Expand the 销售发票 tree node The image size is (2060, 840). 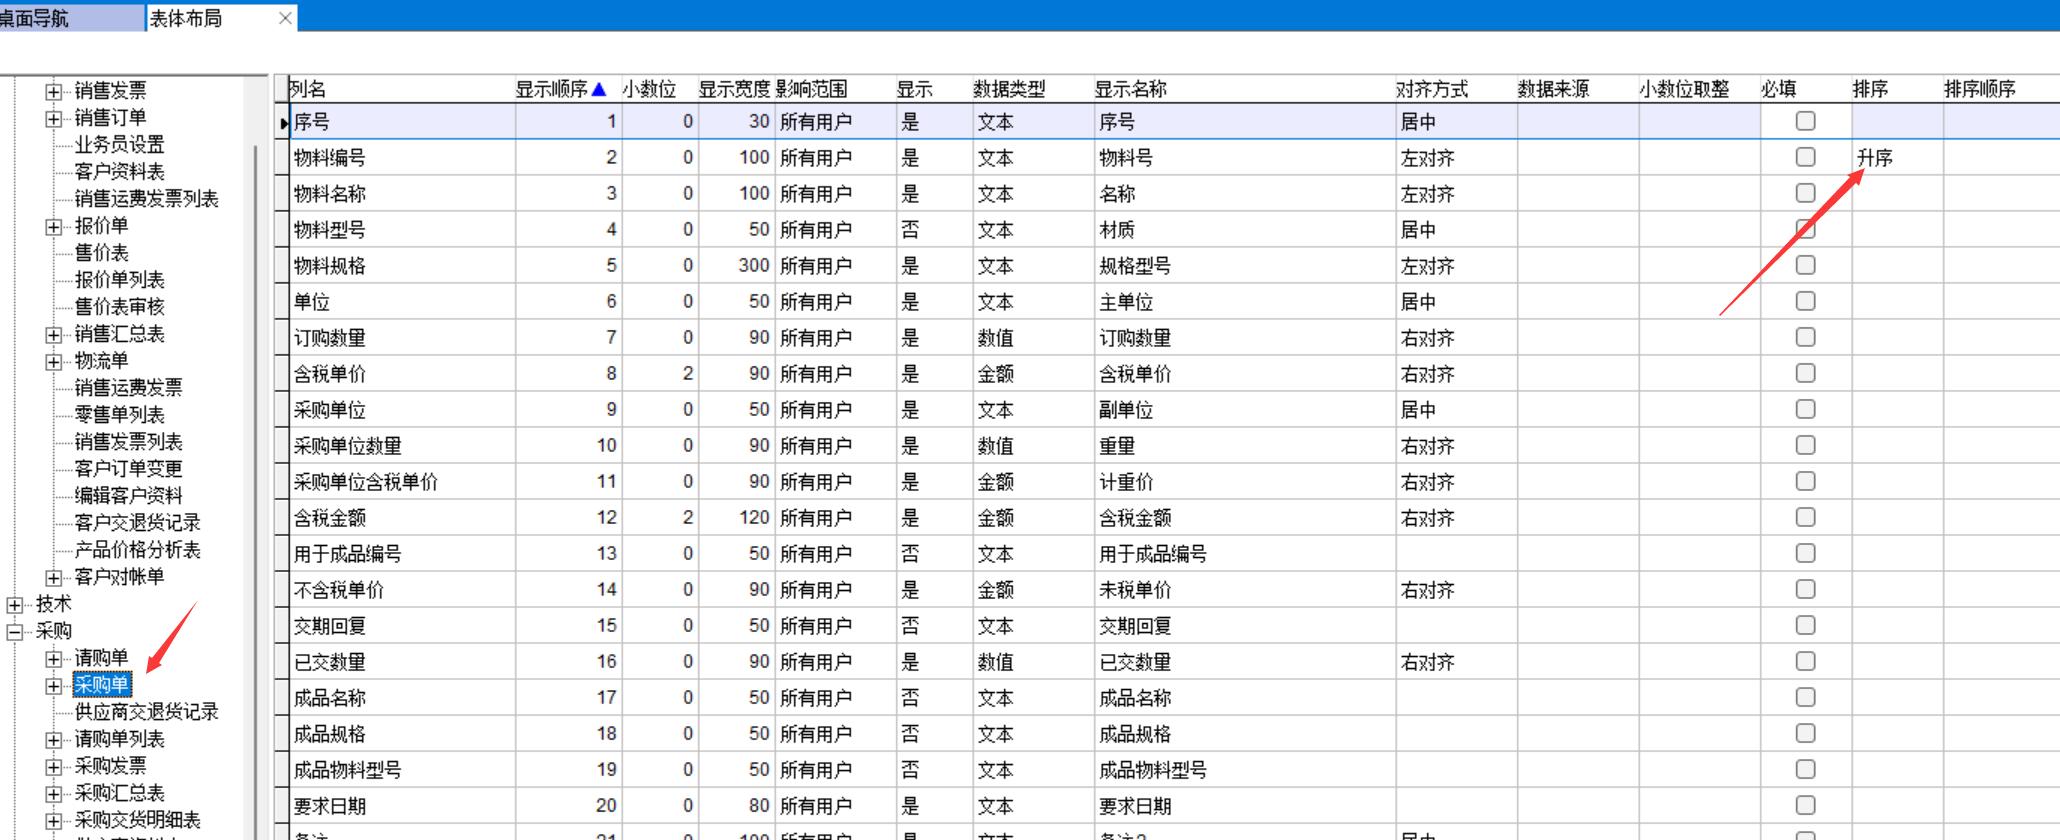(x=54, y=92)
